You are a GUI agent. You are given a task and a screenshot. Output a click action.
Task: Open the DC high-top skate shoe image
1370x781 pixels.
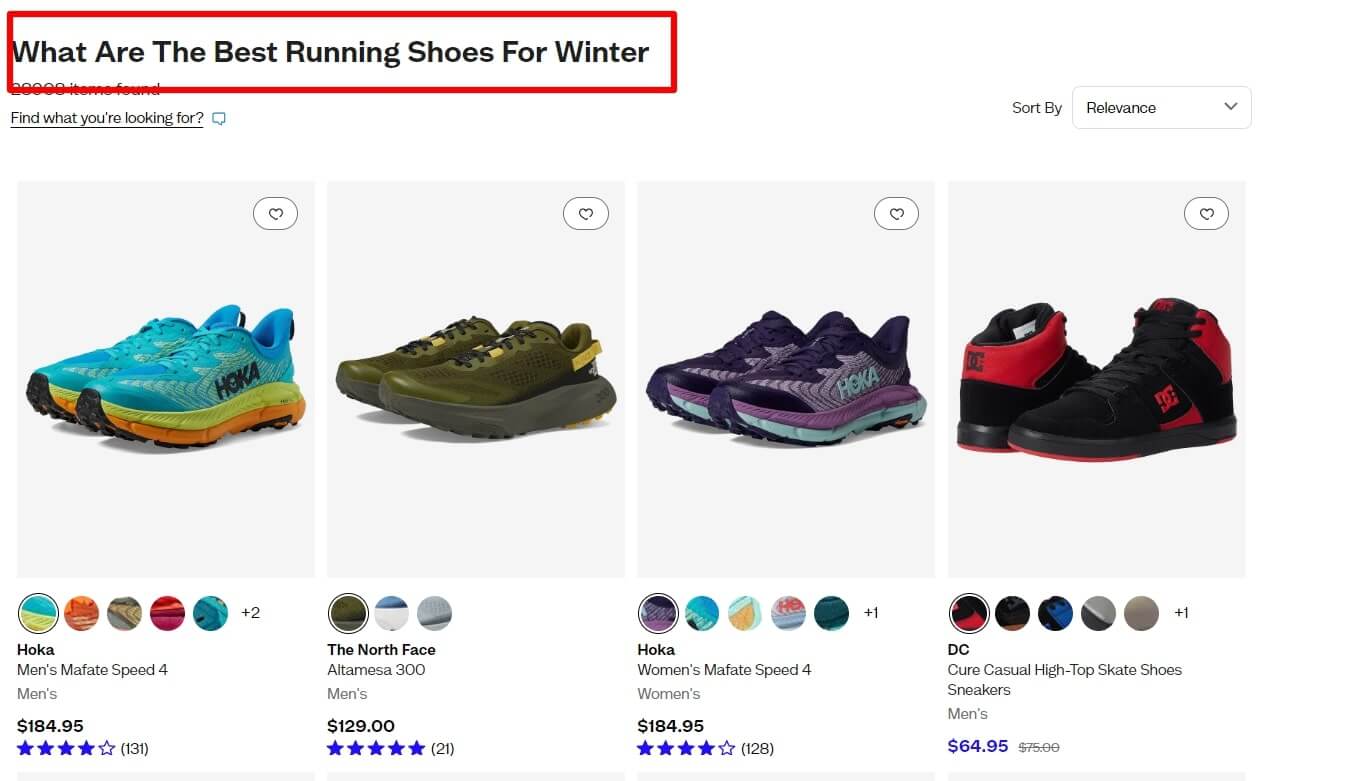pos(1096,380)
